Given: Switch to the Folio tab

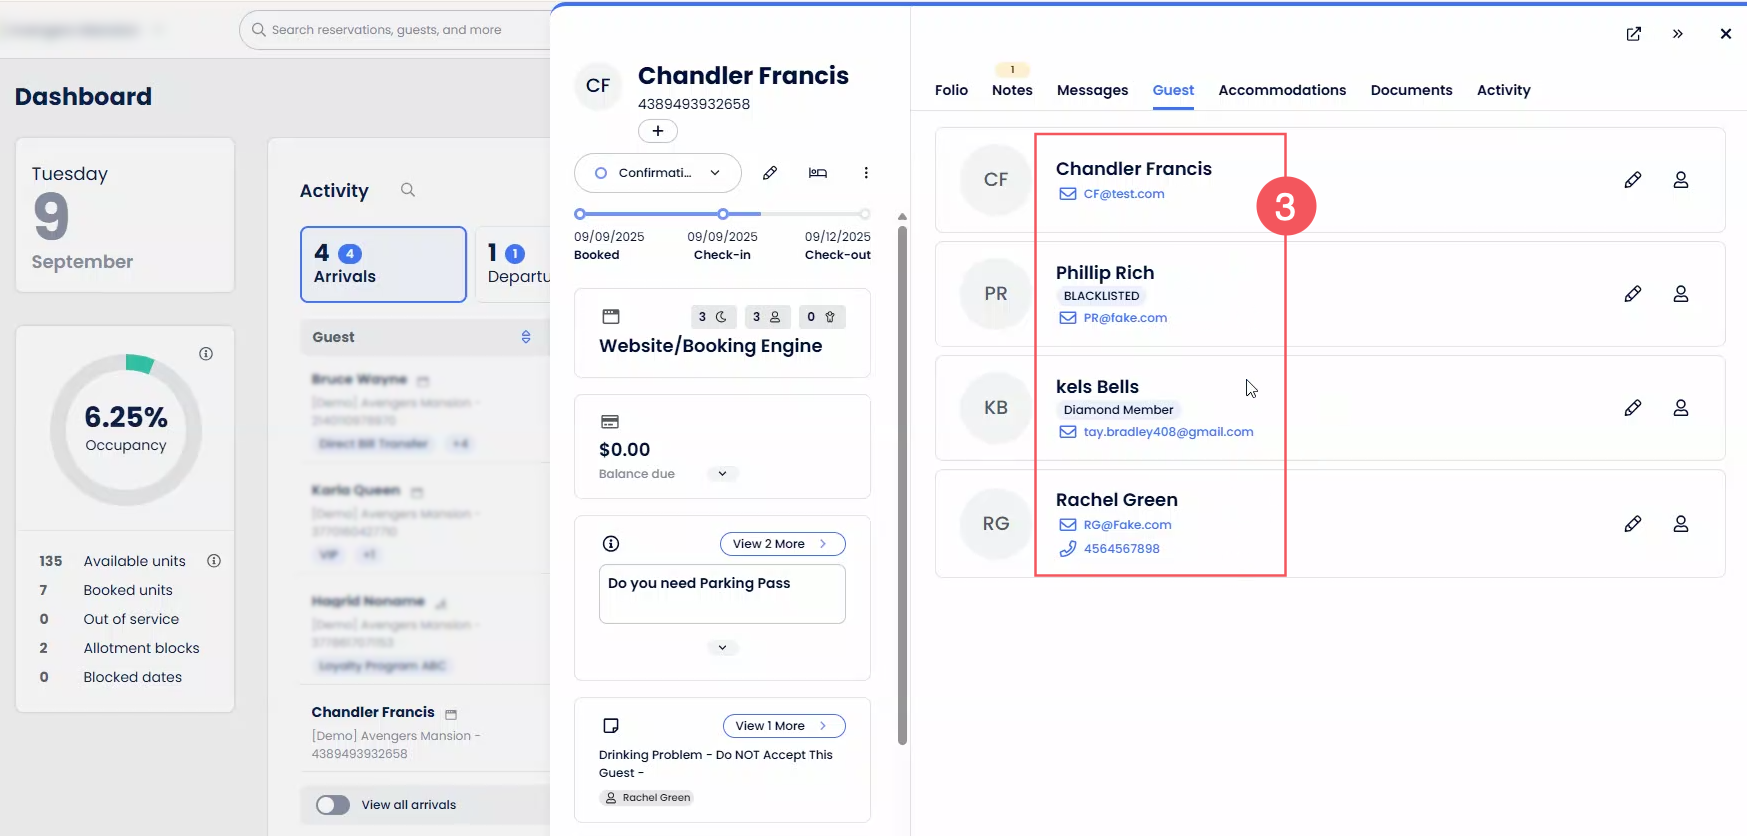Looking at the screenshot, I should click(951, 90).
